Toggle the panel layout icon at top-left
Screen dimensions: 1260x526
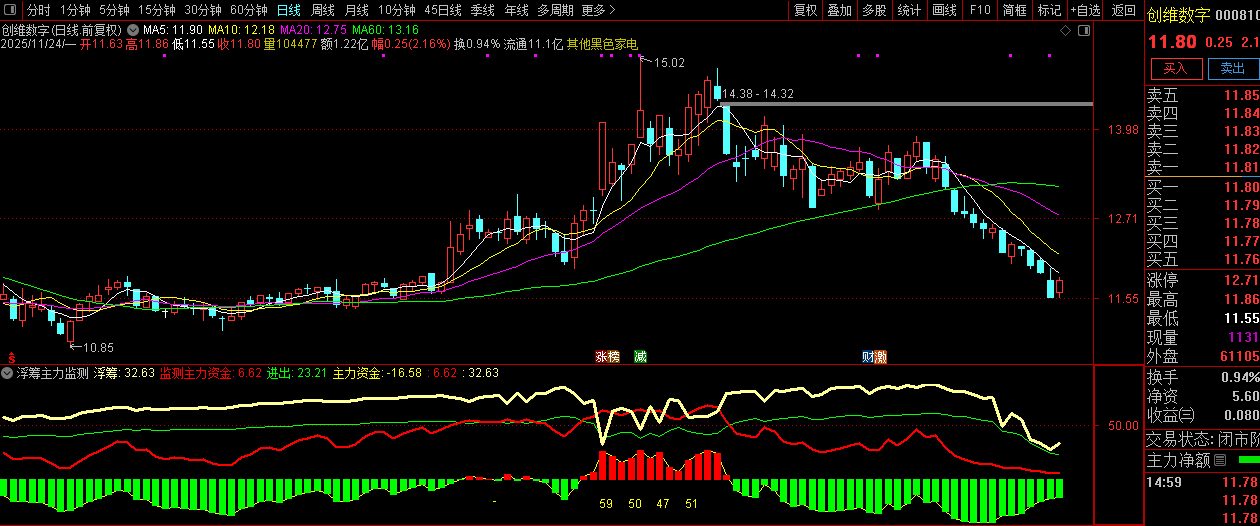[11, 10]
